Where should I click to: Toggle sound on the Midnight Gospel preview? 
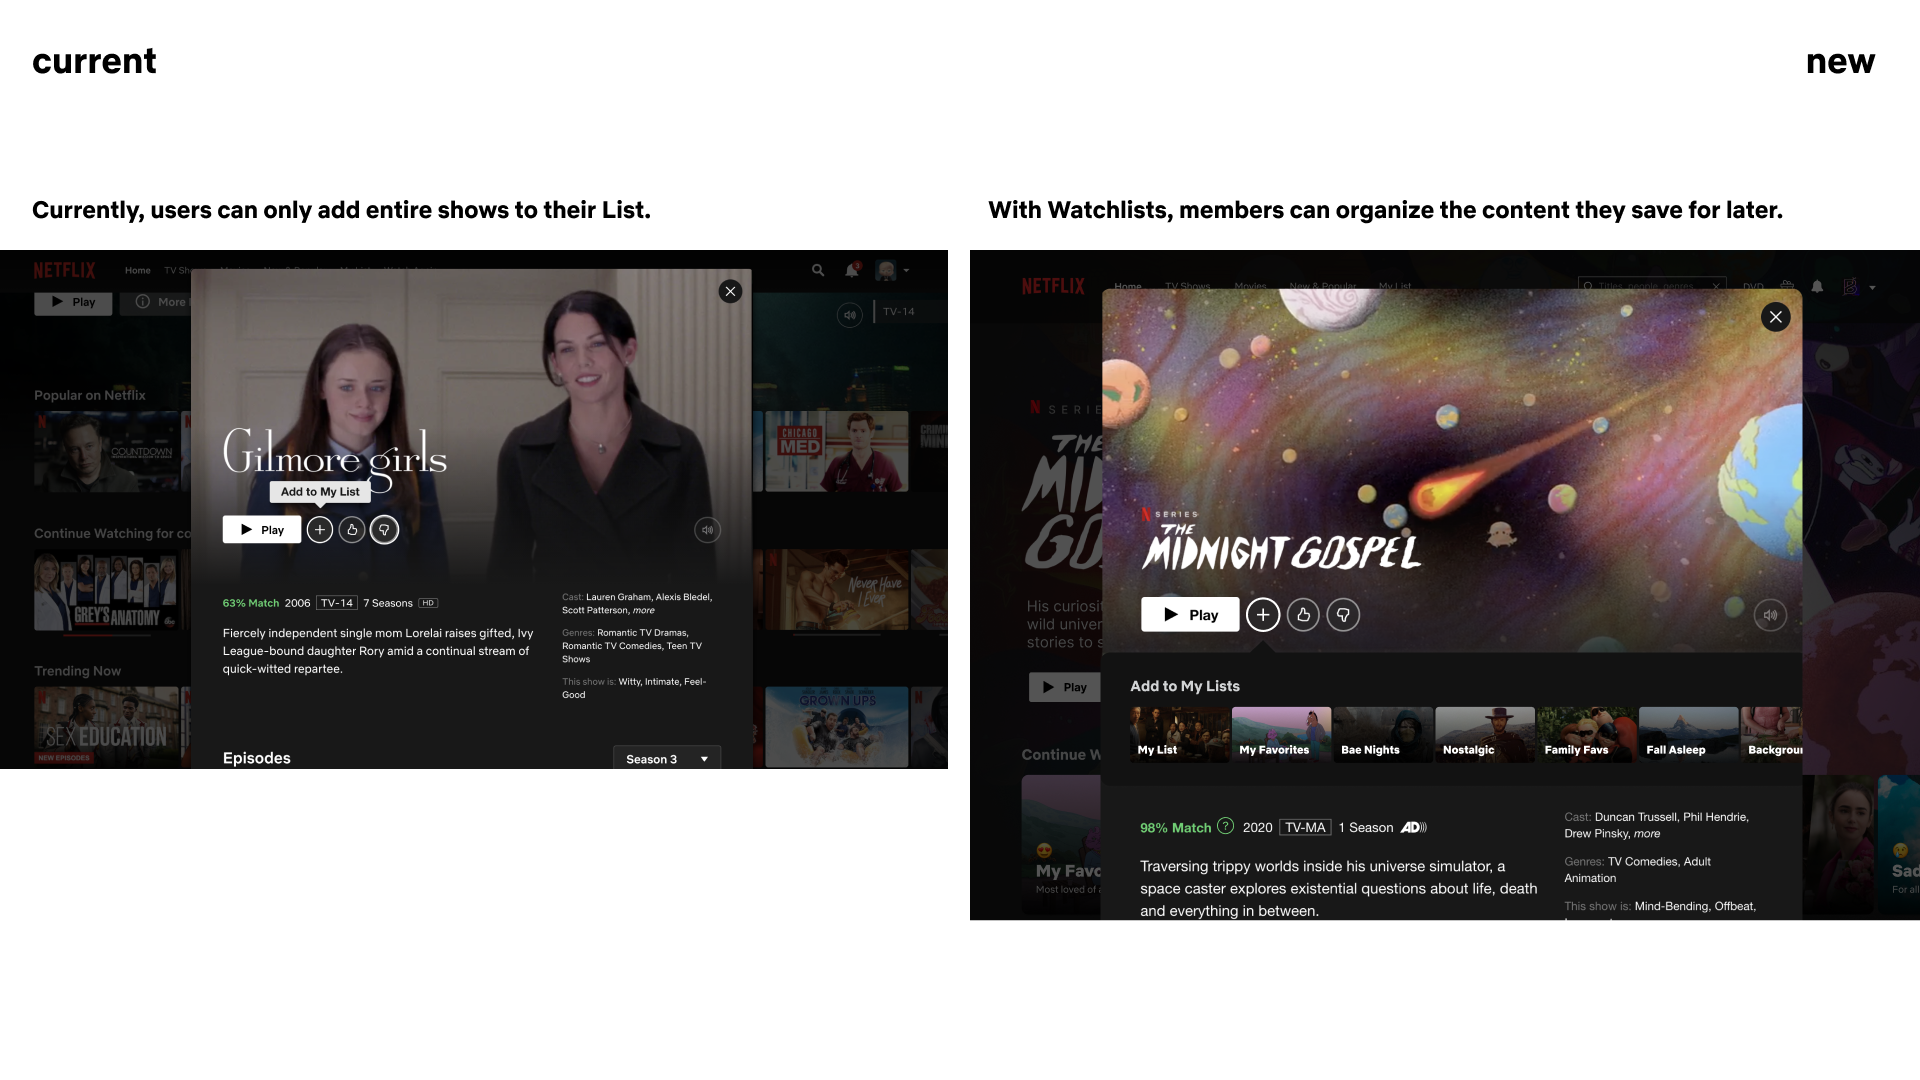coord(1770,615)
